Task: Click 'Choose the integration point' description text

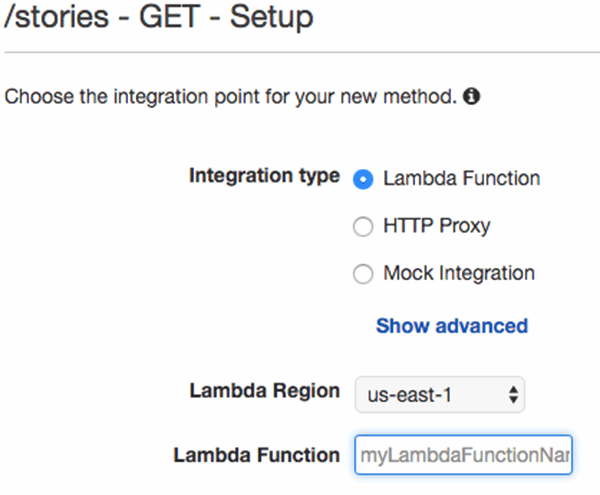Action: (x=230, y=98)
